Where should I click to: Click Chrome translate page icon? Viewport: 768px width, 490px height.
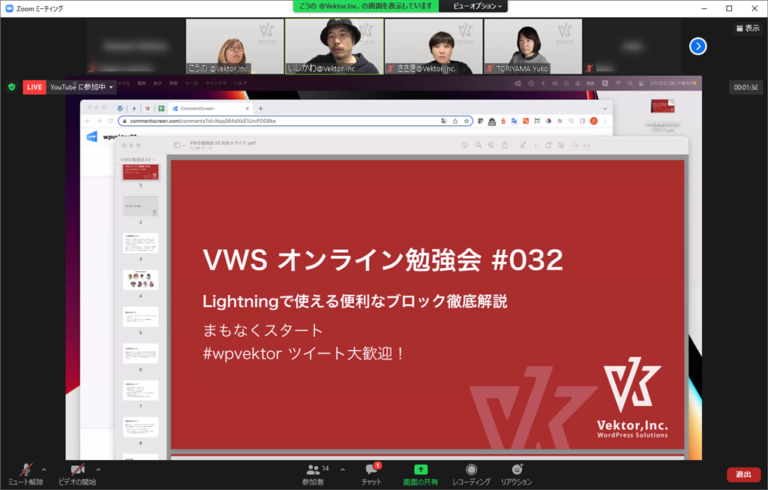click(x=444, y=121)
